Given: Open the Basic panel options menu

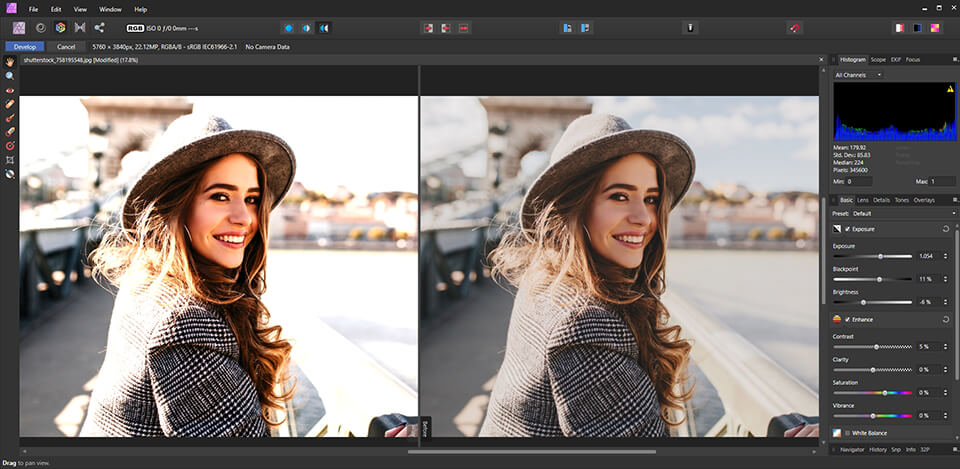Looking at the screenshot, I should [955, 200].
